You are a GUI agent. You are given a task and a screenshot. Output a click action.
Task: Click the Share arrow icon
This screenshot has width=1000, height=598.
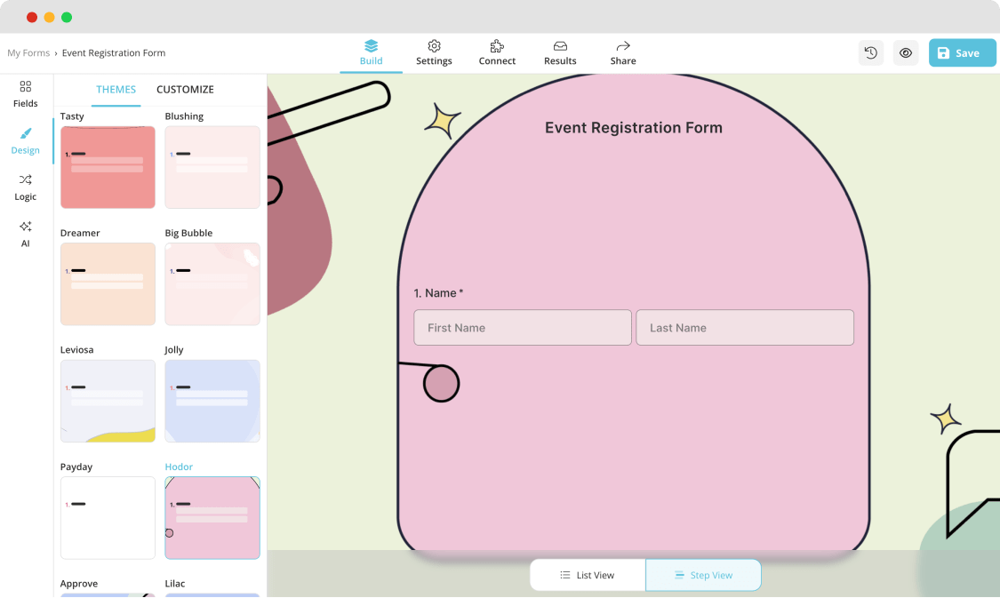click(x=623, y=46)
